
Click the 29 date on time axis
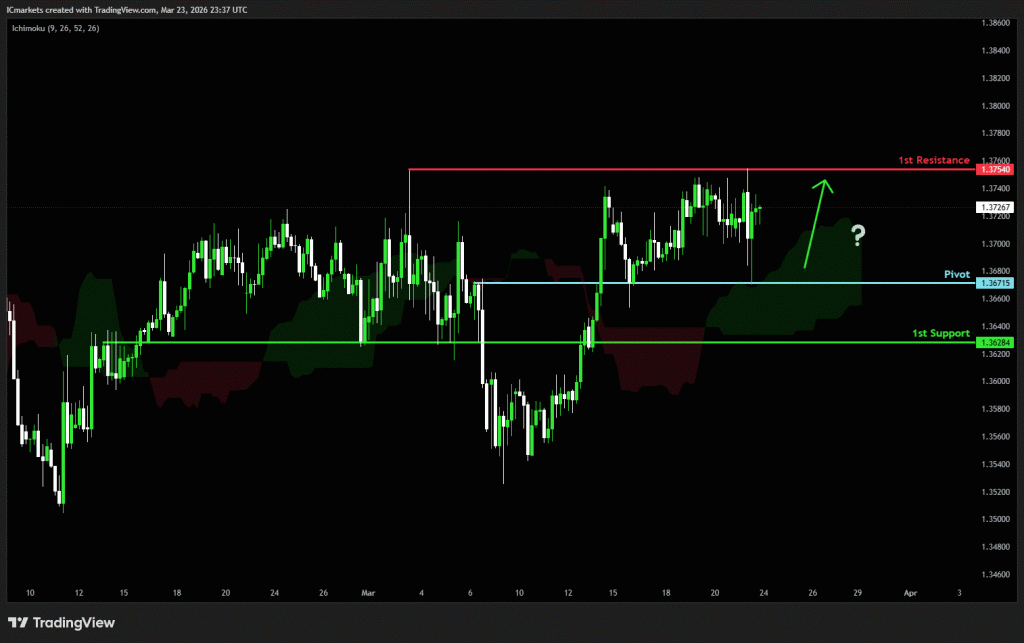[858, 592]
